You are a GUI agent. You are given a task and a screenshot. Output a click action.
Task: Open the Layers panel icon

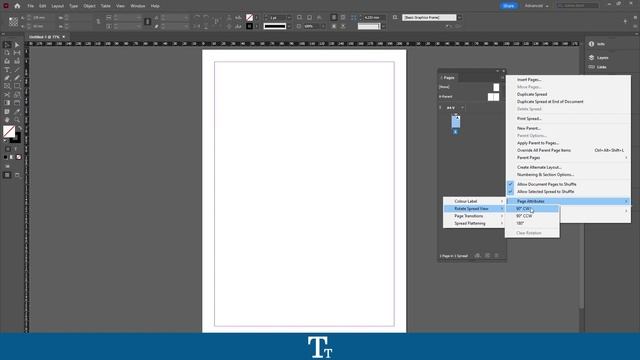[x=591, y=58]
